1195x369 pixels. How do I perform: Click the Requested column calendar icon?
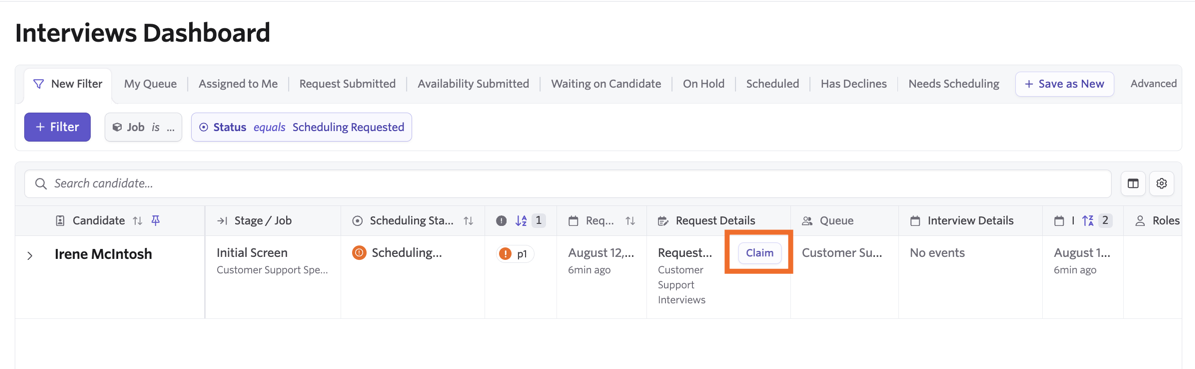click(x=574, y=220)
